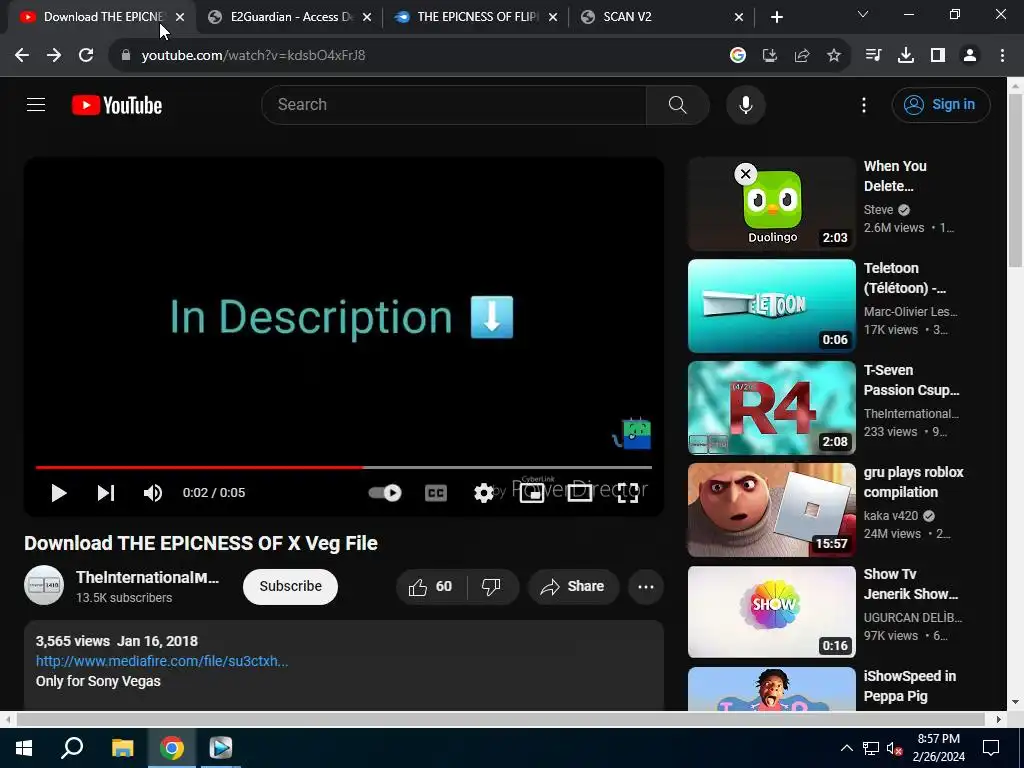Image resolution: width=1024 pixels, height=768 pixels.
Task: Click the Google icon in address bar
Action: tap(738, 56)
